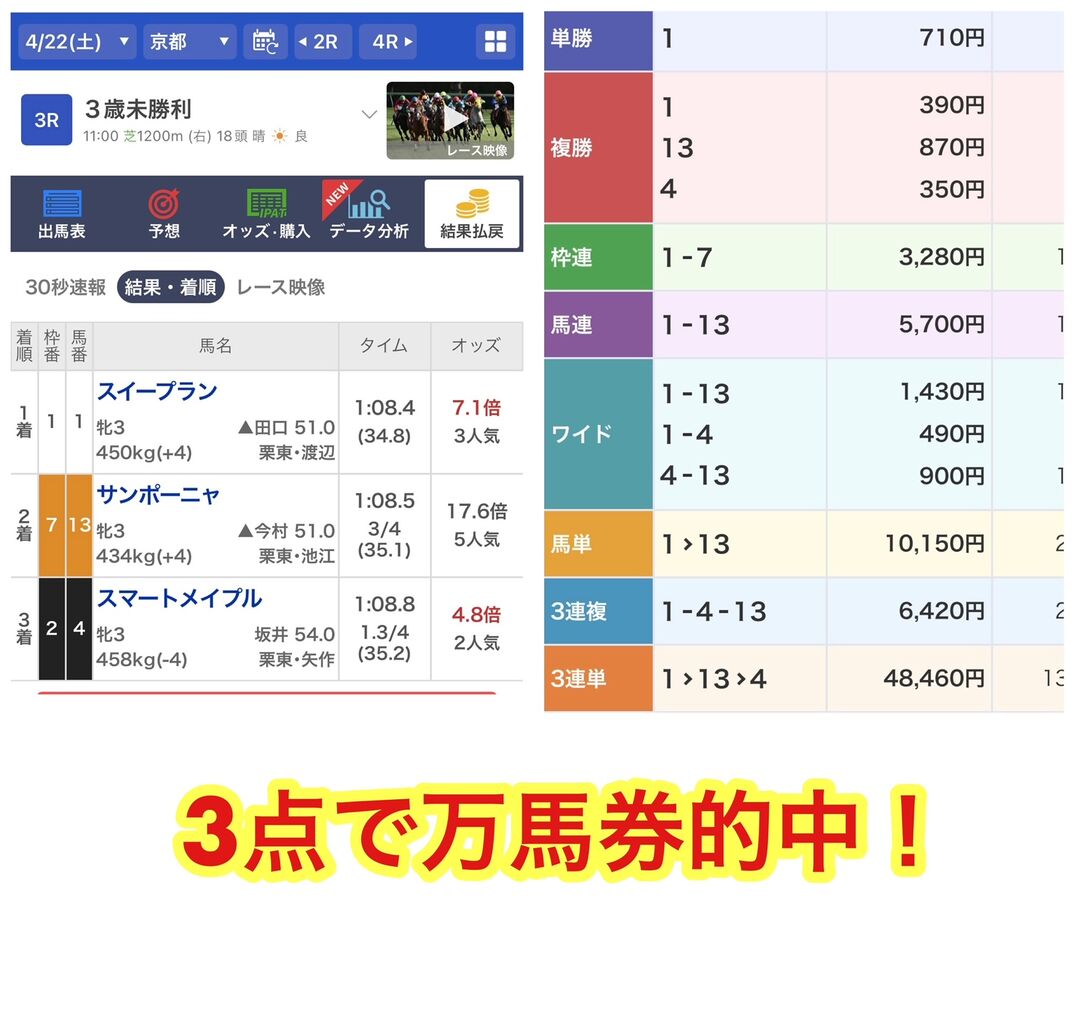Viewport: 1074px width, 1024px height.
Task: Select the 結果・着順 pill tab
Action: pos(171,287)
